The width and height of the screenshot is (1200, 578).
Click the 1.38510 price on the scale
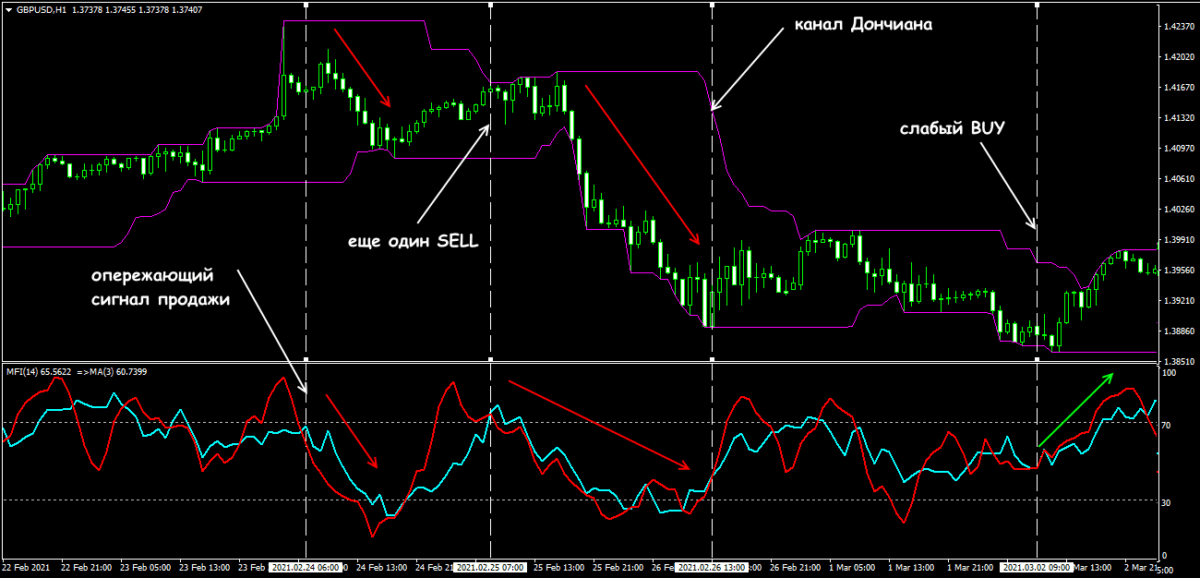point(1178,361)
